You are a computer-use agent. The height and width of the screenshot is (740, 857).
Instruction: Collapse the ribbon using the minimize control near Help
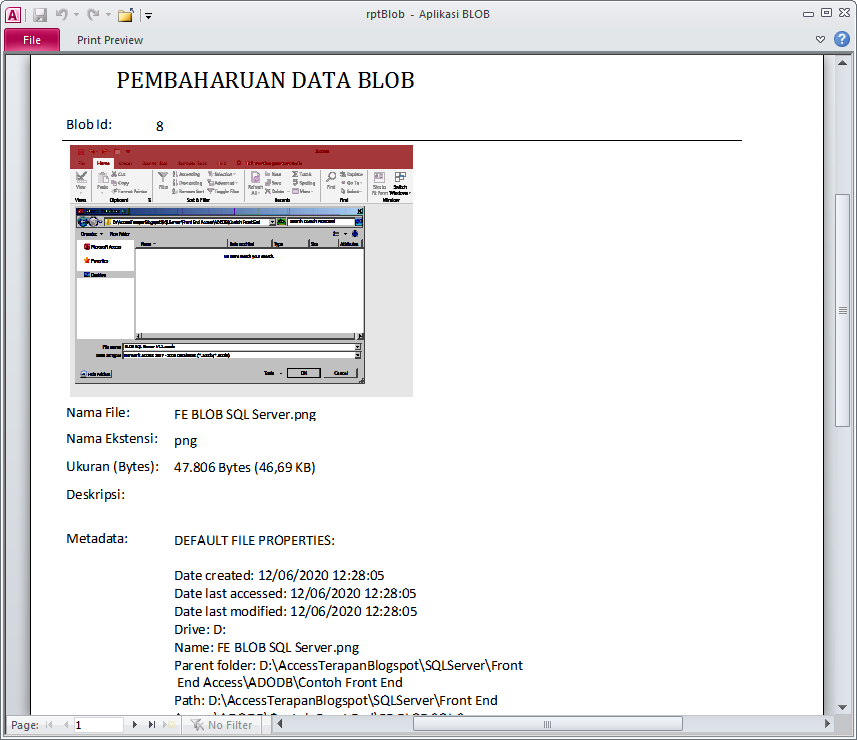(819, 36)
